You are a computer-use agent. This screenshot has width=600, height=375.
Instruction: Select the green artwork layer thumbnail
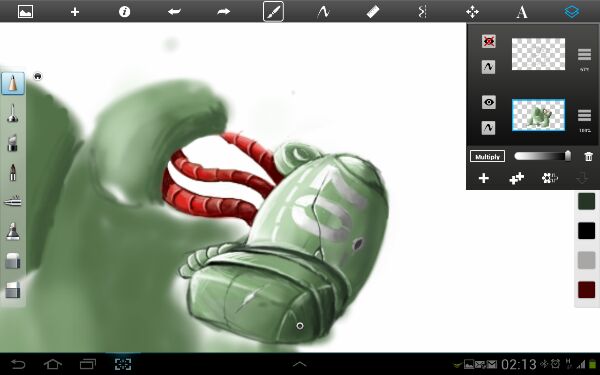point(538,115)
